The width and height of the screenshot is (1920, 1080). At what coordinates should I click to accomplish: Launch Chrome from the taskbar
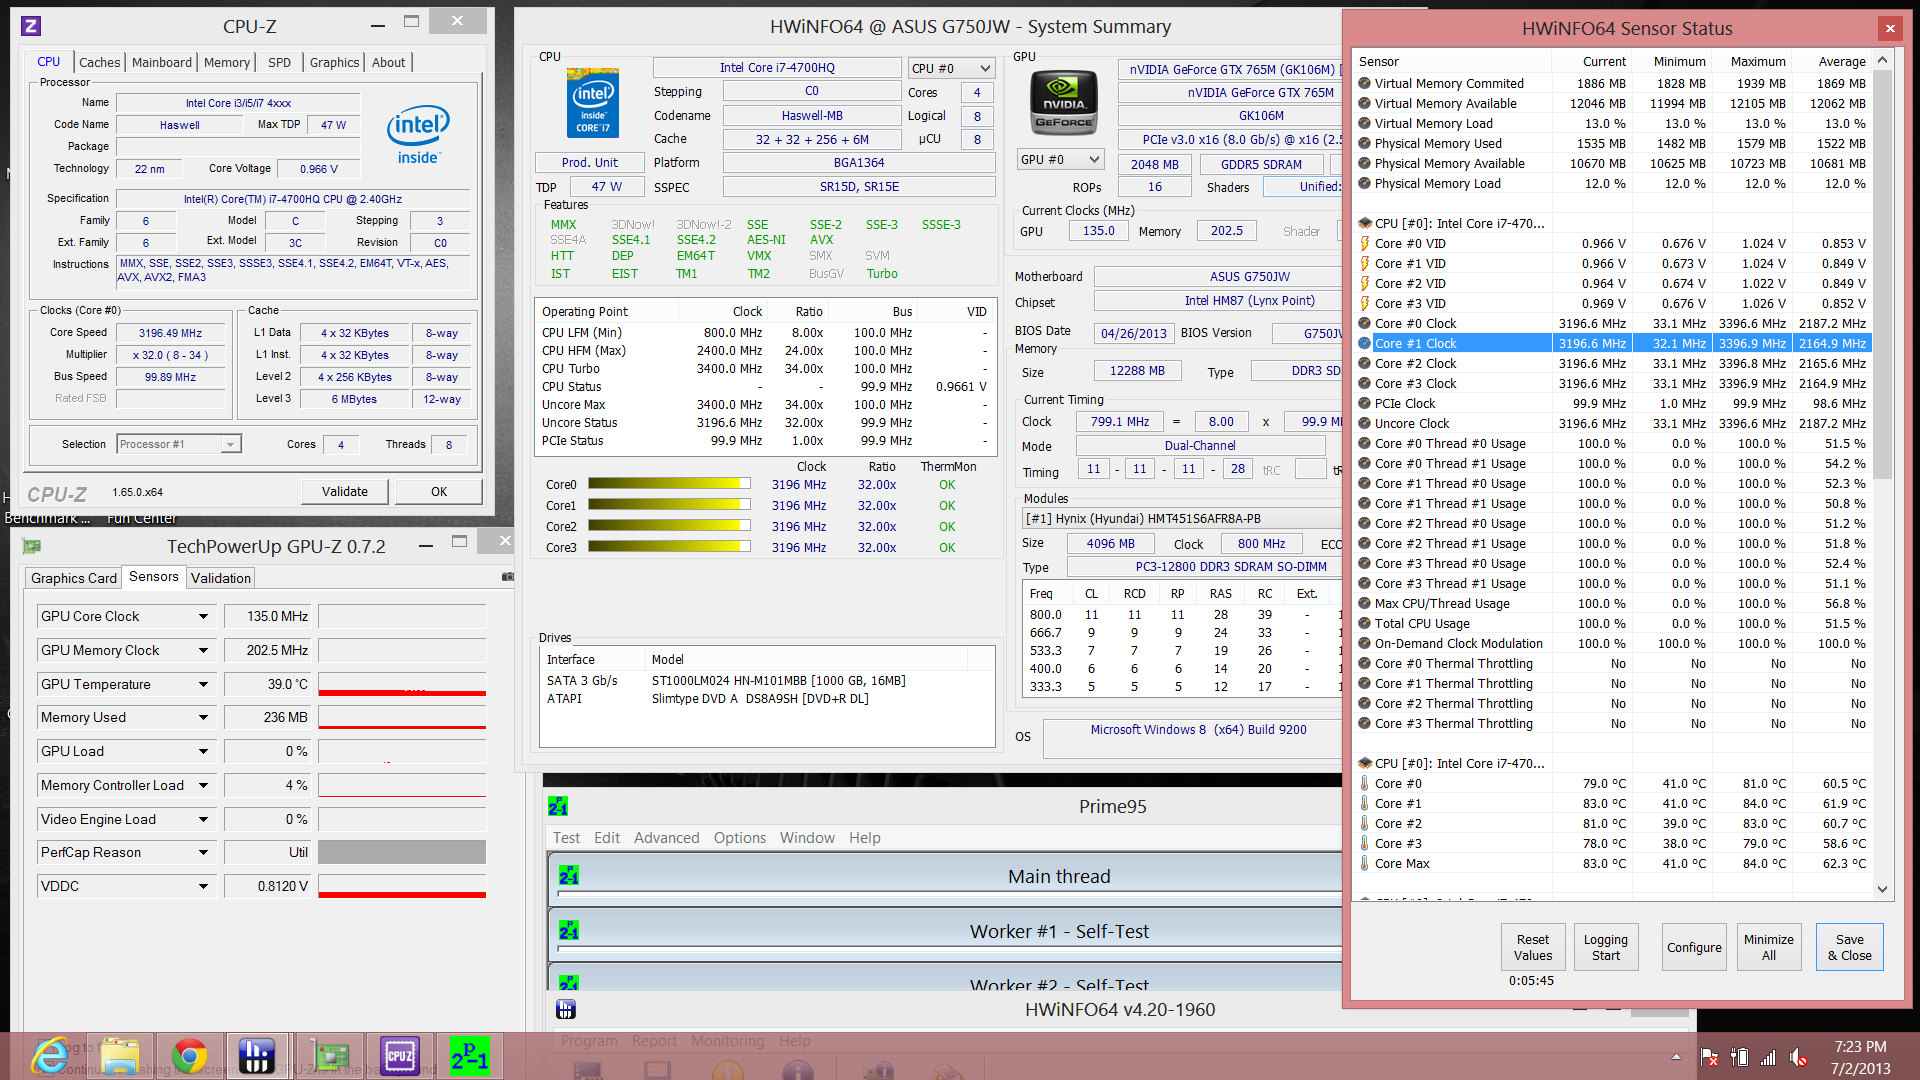tap(189, 1056)
